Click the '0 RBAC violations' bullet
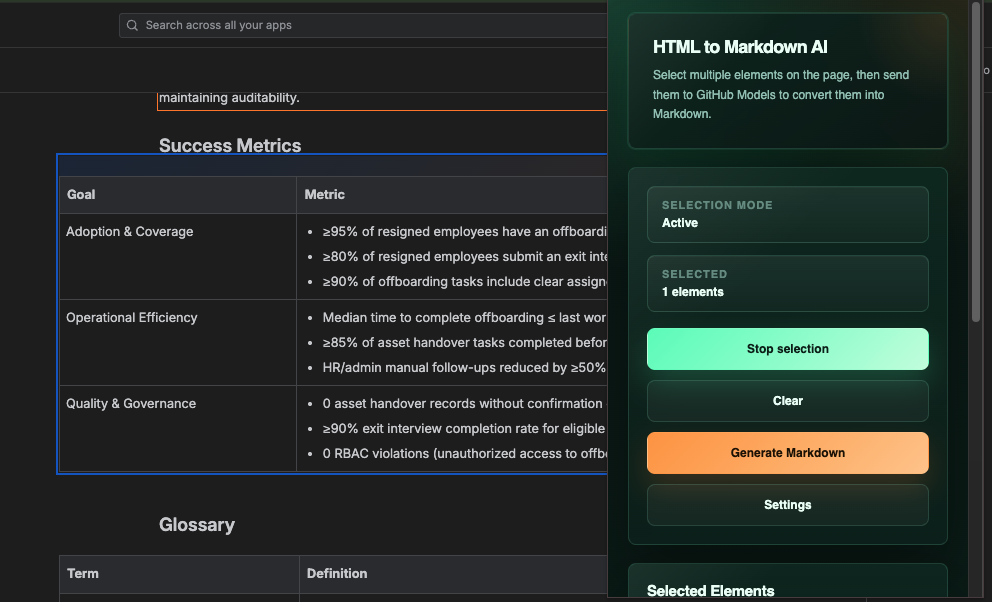992x602 pixels. (464, 453)
